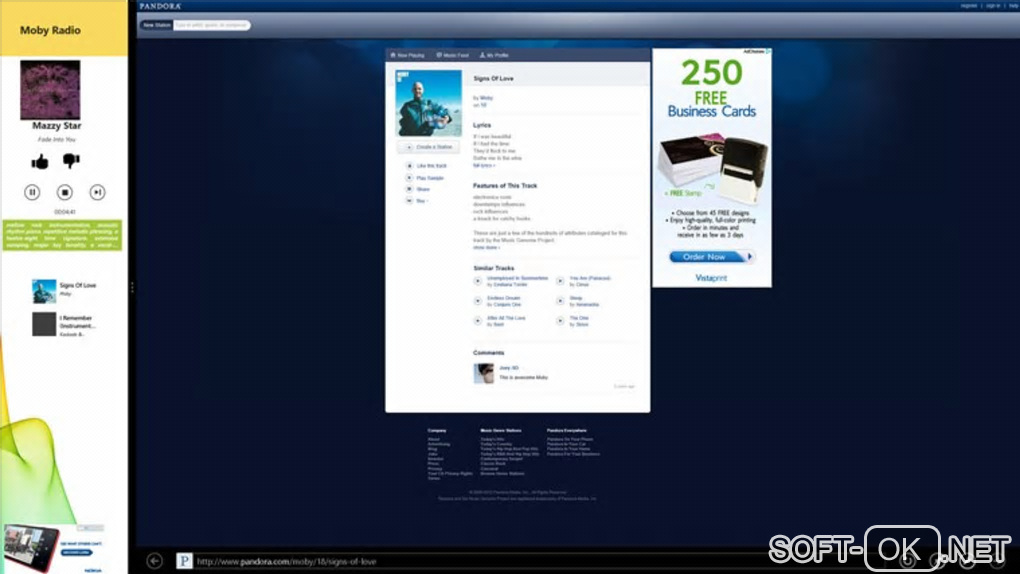The width and height of the screenshot is (1020, 574).
Task: Focus the artist or song search field
Action: pyautogui.click(x=211, y=25)
